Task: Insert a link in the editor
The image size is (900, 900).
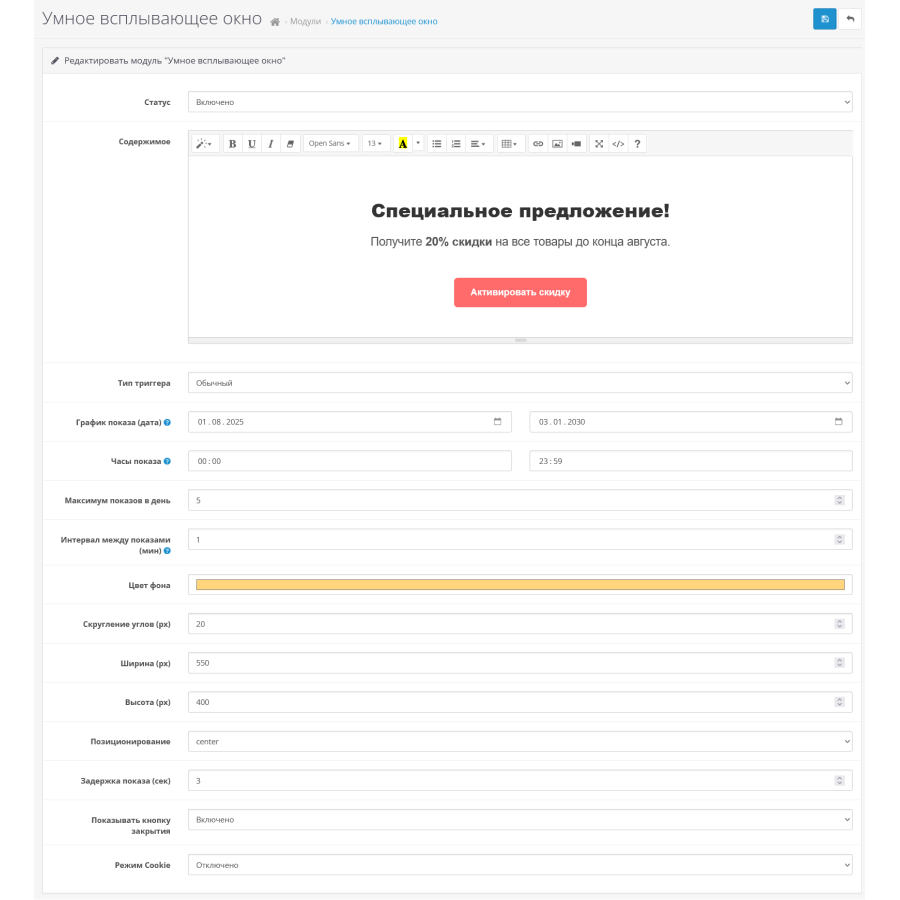Action: 538,143
